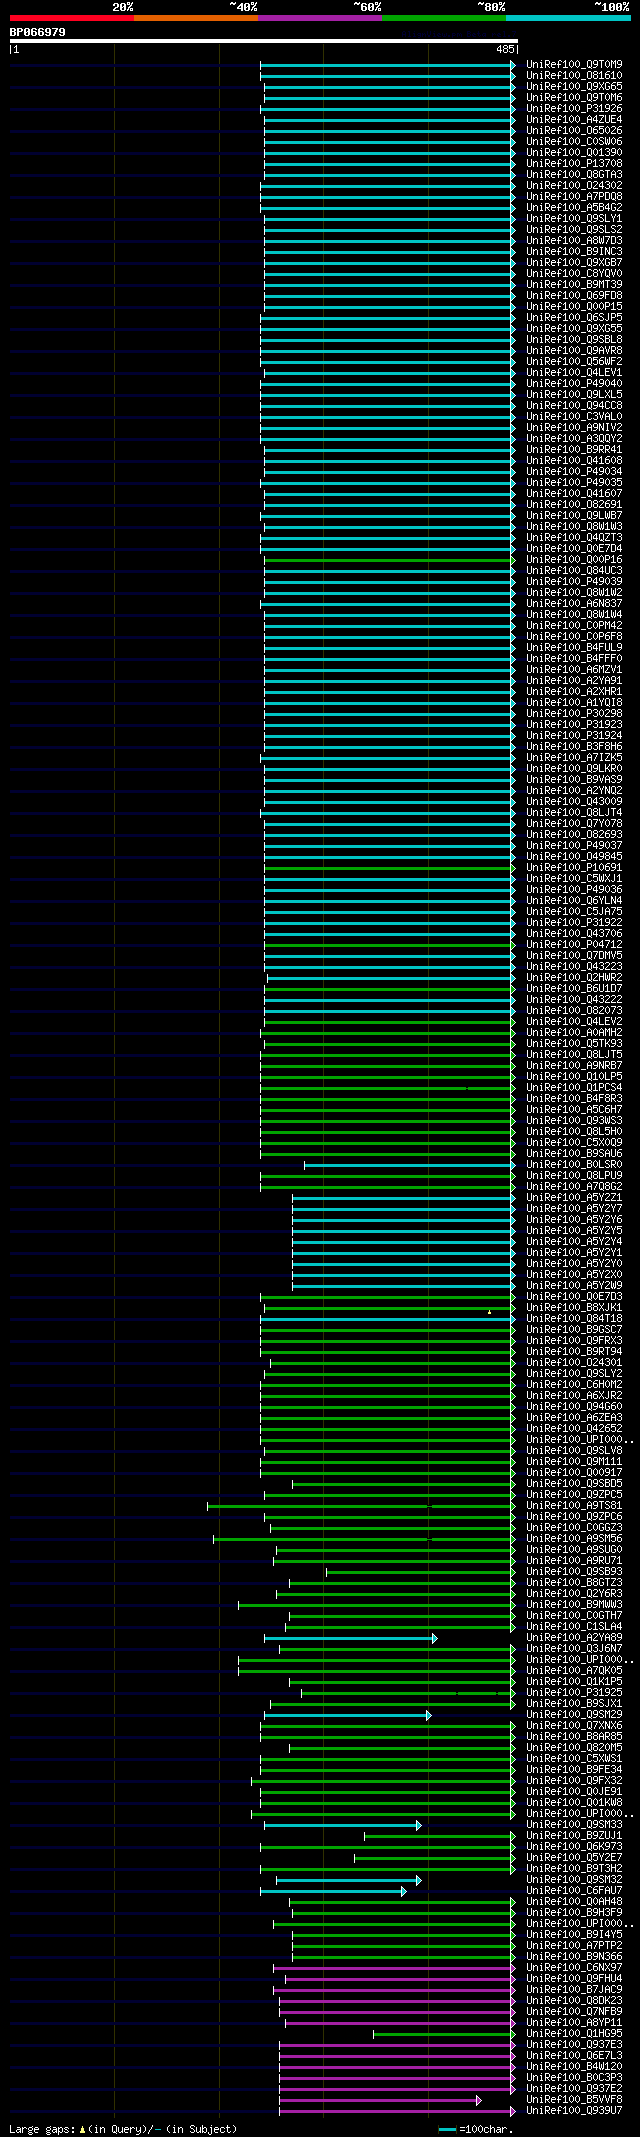Select label UniRef100_Q9SB93
Viewport: 640px width, 2137px height.
574,1571
